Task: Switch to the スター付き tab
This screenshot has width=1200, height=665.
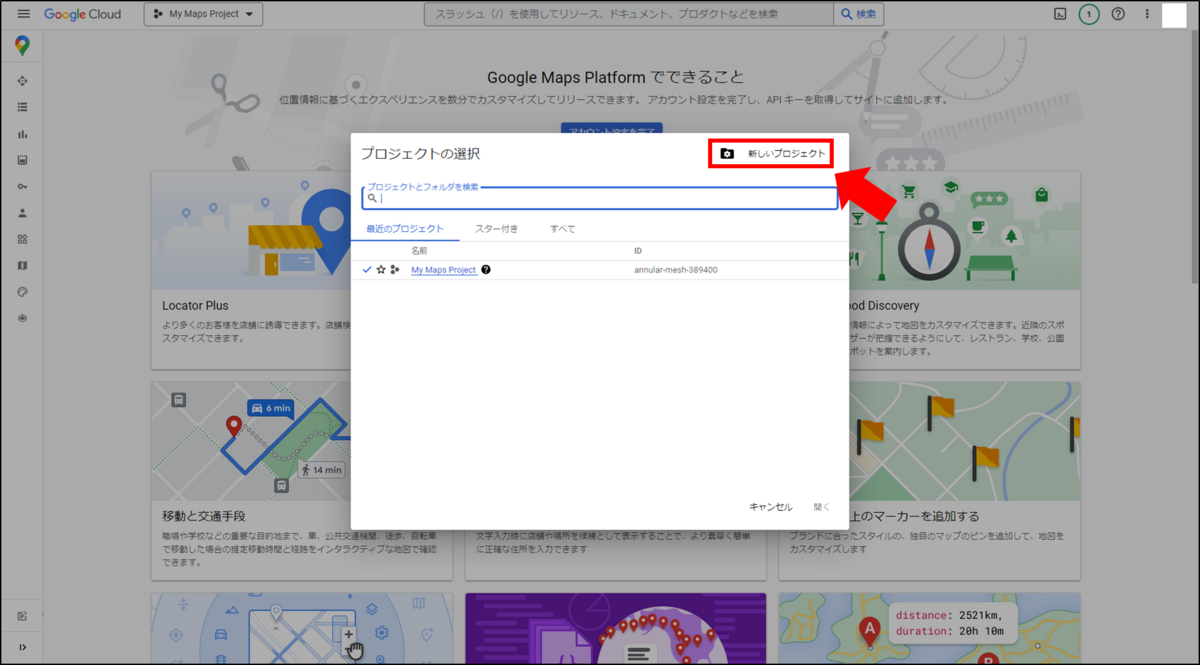Action: (497, 229)
